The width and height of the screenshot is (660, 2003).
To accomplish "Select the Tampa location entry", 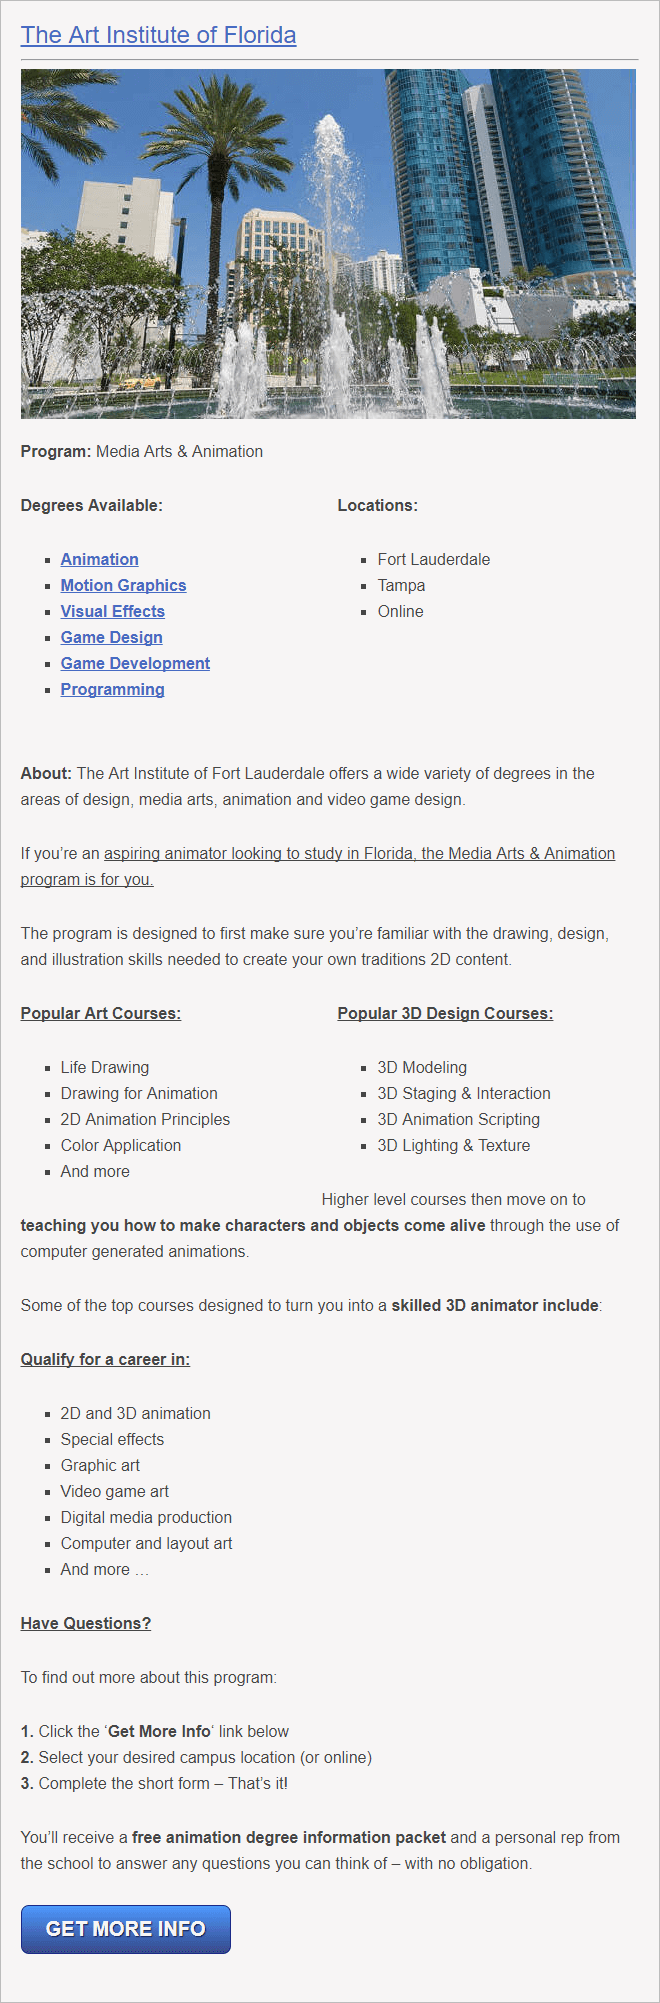I will point(401,585).
